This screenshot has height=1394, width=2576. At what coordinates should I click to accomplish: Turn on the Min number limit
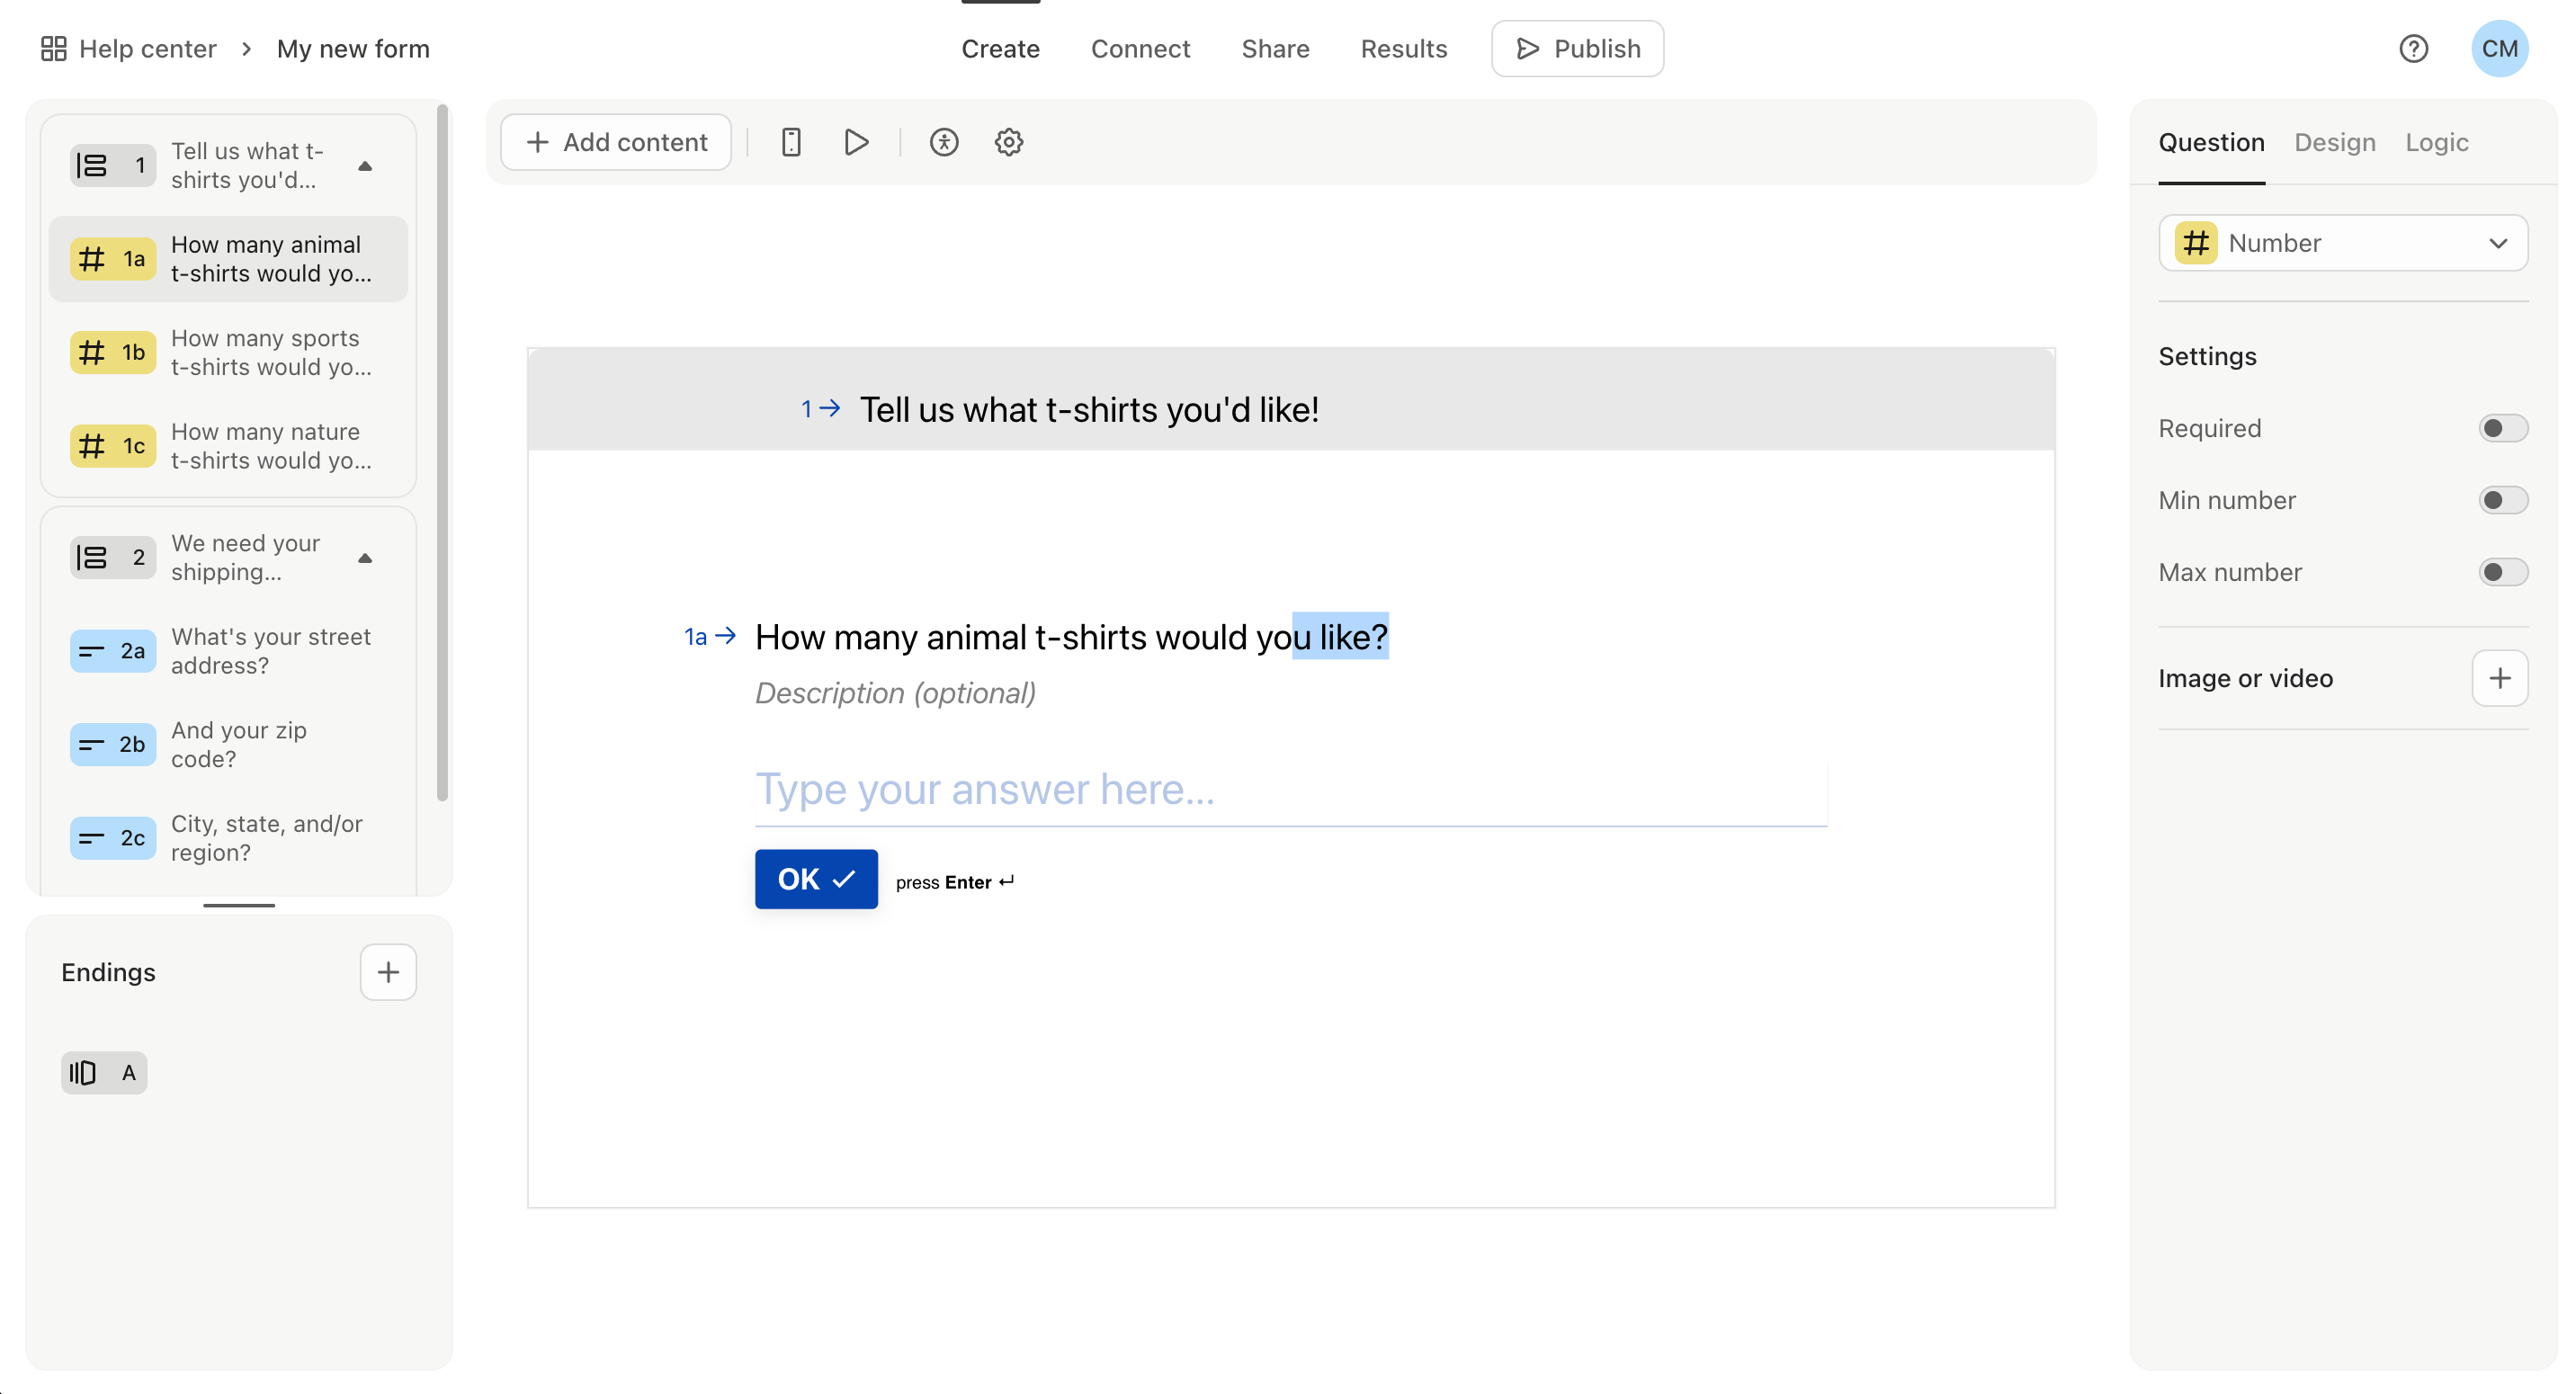tap(2501, 500)
